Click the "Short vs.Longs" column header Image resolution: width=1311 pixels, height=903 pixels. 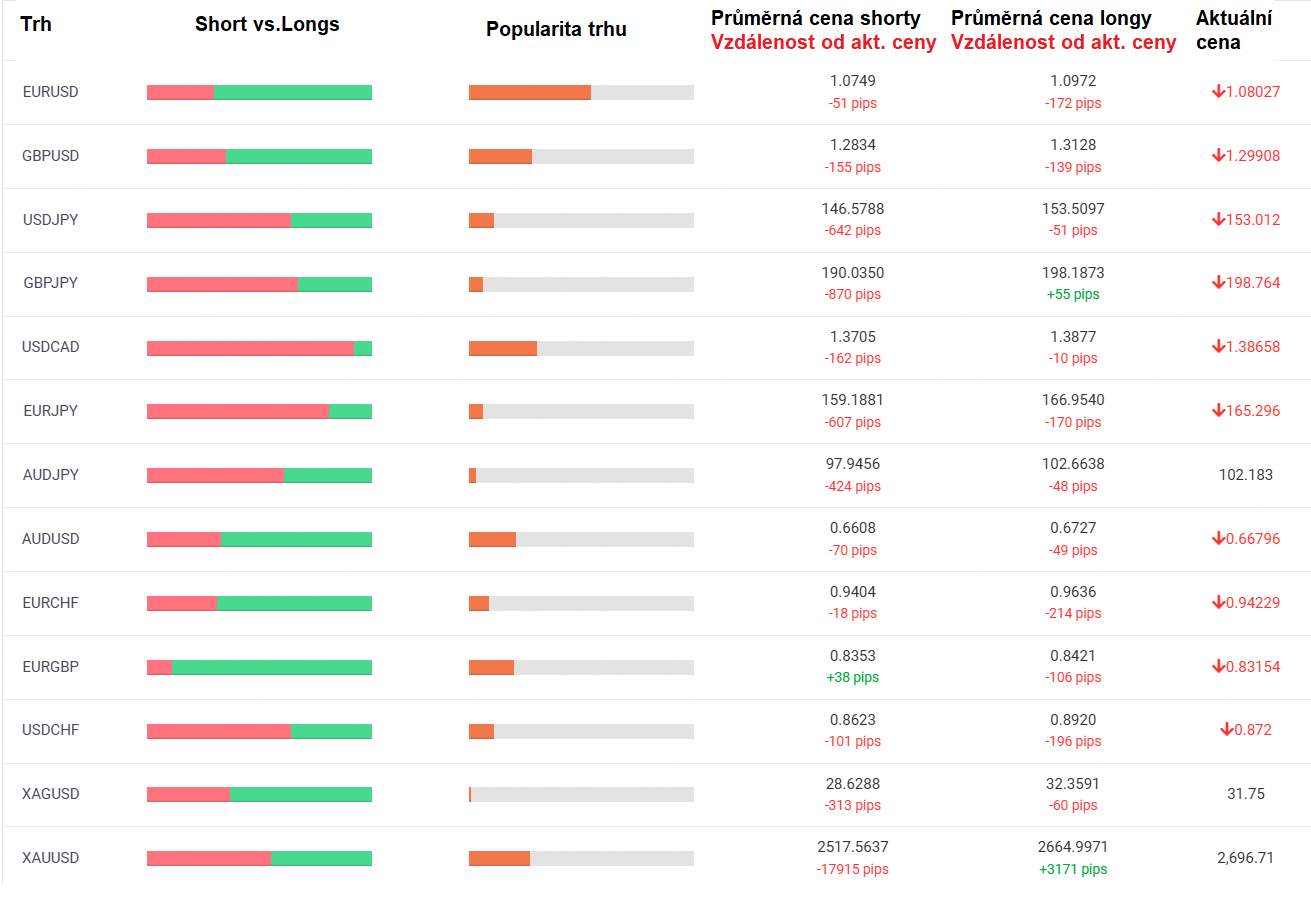pyautogui.click(x=267, y=25)
